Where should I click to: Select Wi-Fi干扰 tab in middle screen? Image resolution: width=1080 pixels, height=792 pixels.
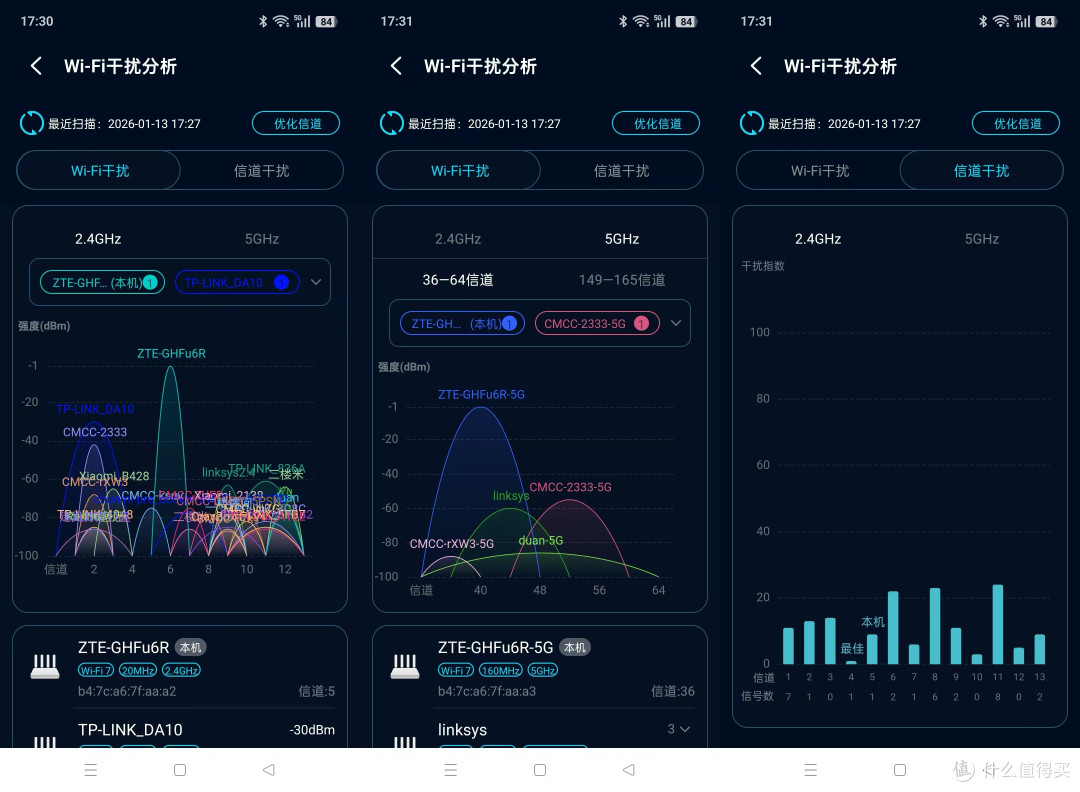459,170
